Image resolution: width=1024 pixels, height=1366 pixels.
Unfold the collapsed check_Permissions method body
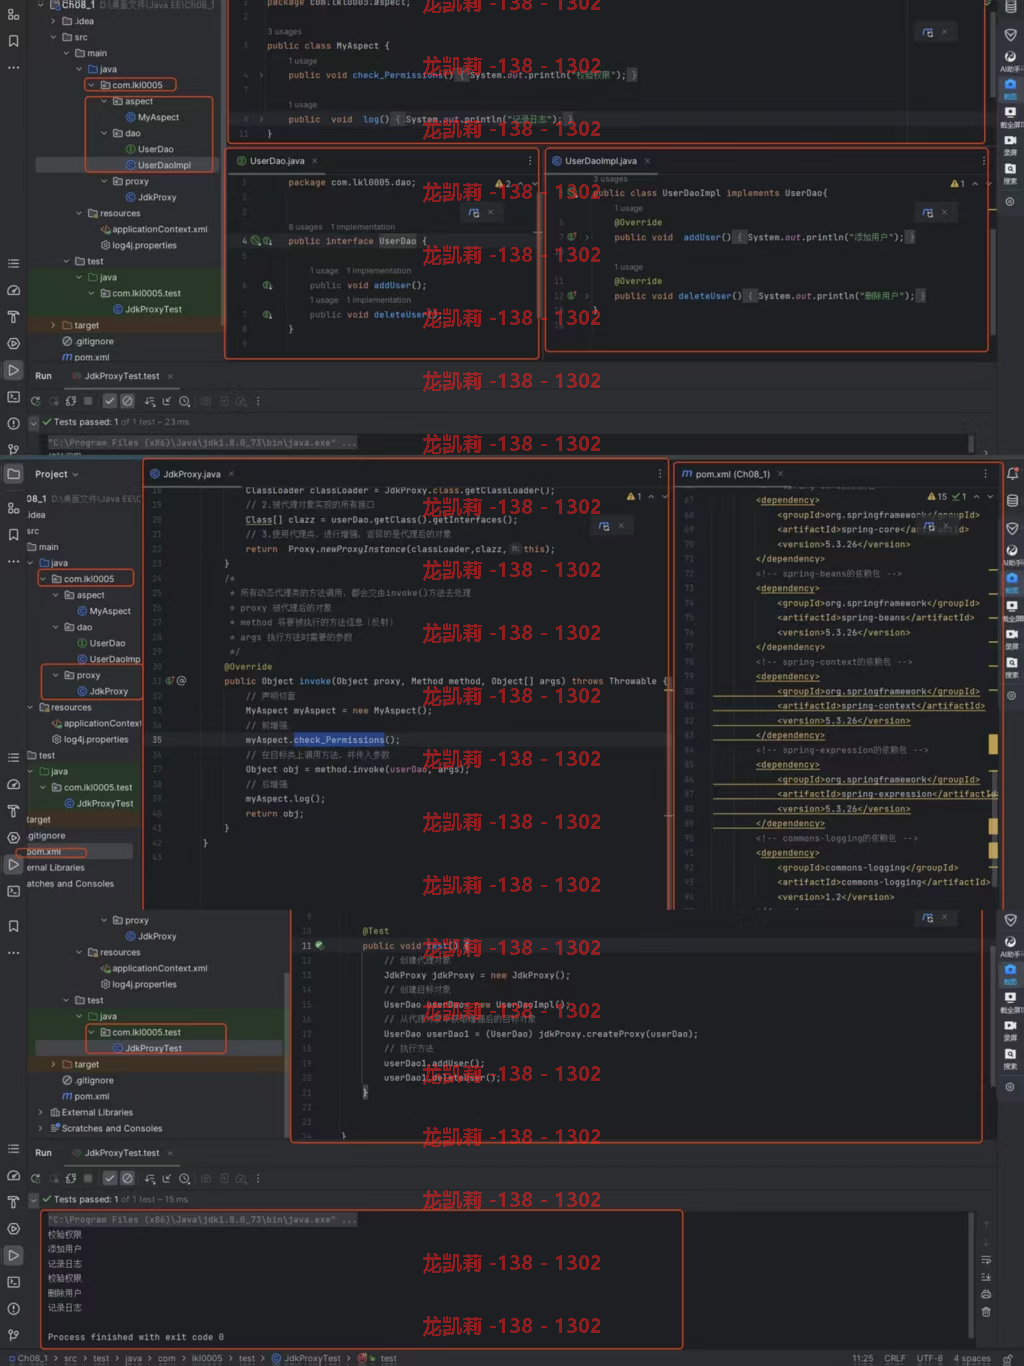coord(262,75)
